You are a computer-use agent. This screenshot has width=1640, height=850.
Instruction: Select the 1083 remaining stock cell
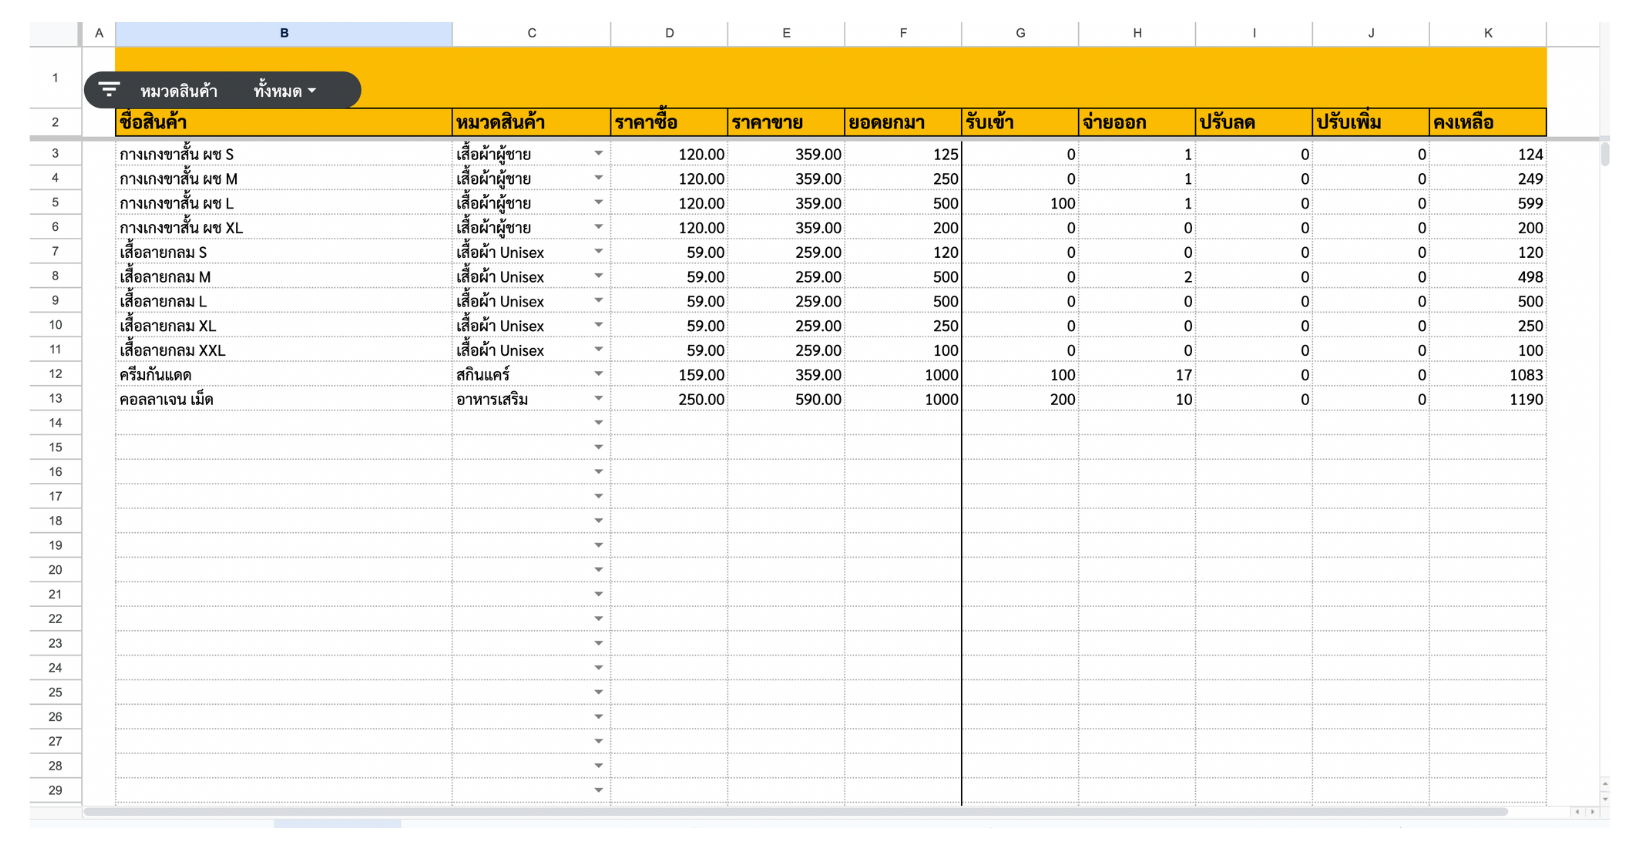point(1488,374)
